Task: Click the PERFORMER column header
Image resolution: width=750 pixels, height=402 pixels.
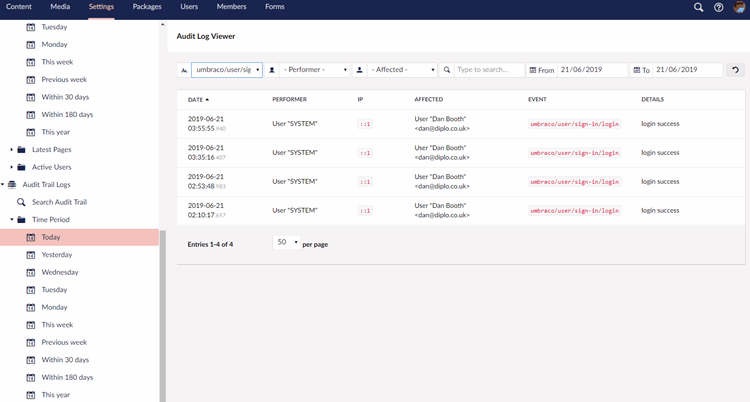Action: [x=289, y=100]
